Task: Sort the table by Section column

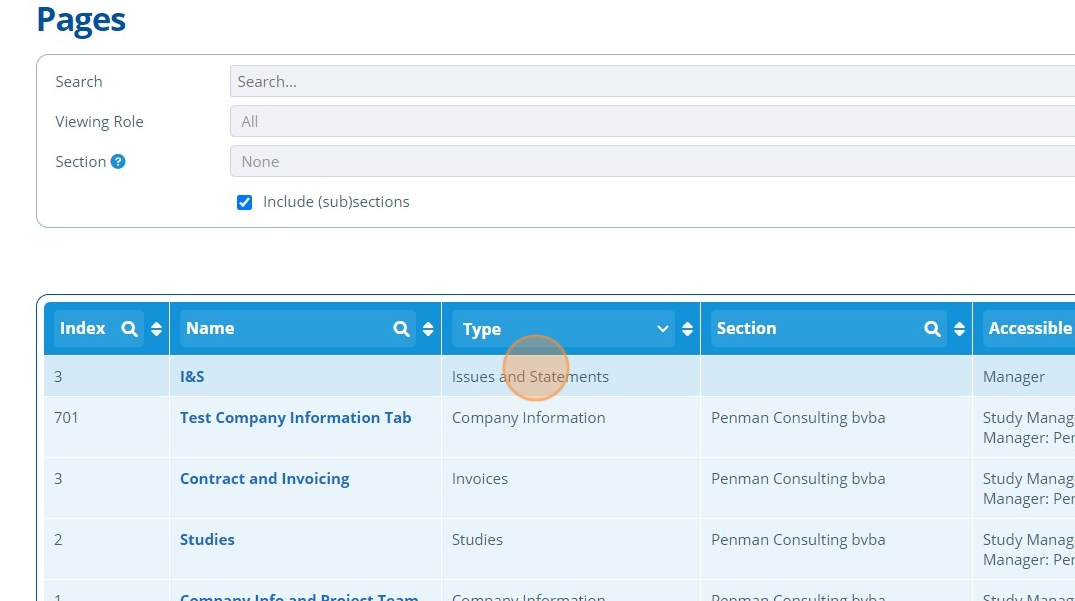Action: pyautogui.click(x=959, y=329)
